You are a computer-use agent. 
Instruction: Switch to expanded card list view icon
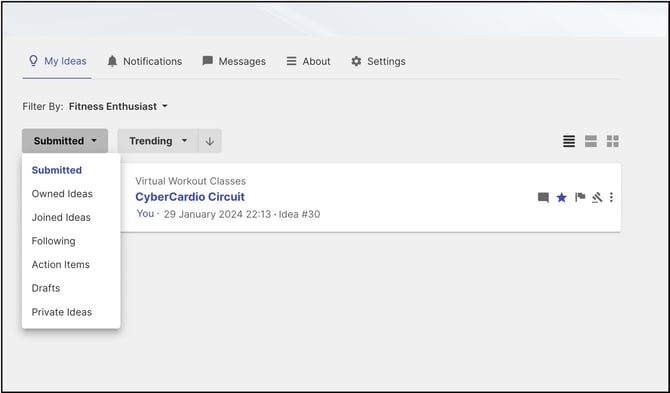click(x=591, y=141)
